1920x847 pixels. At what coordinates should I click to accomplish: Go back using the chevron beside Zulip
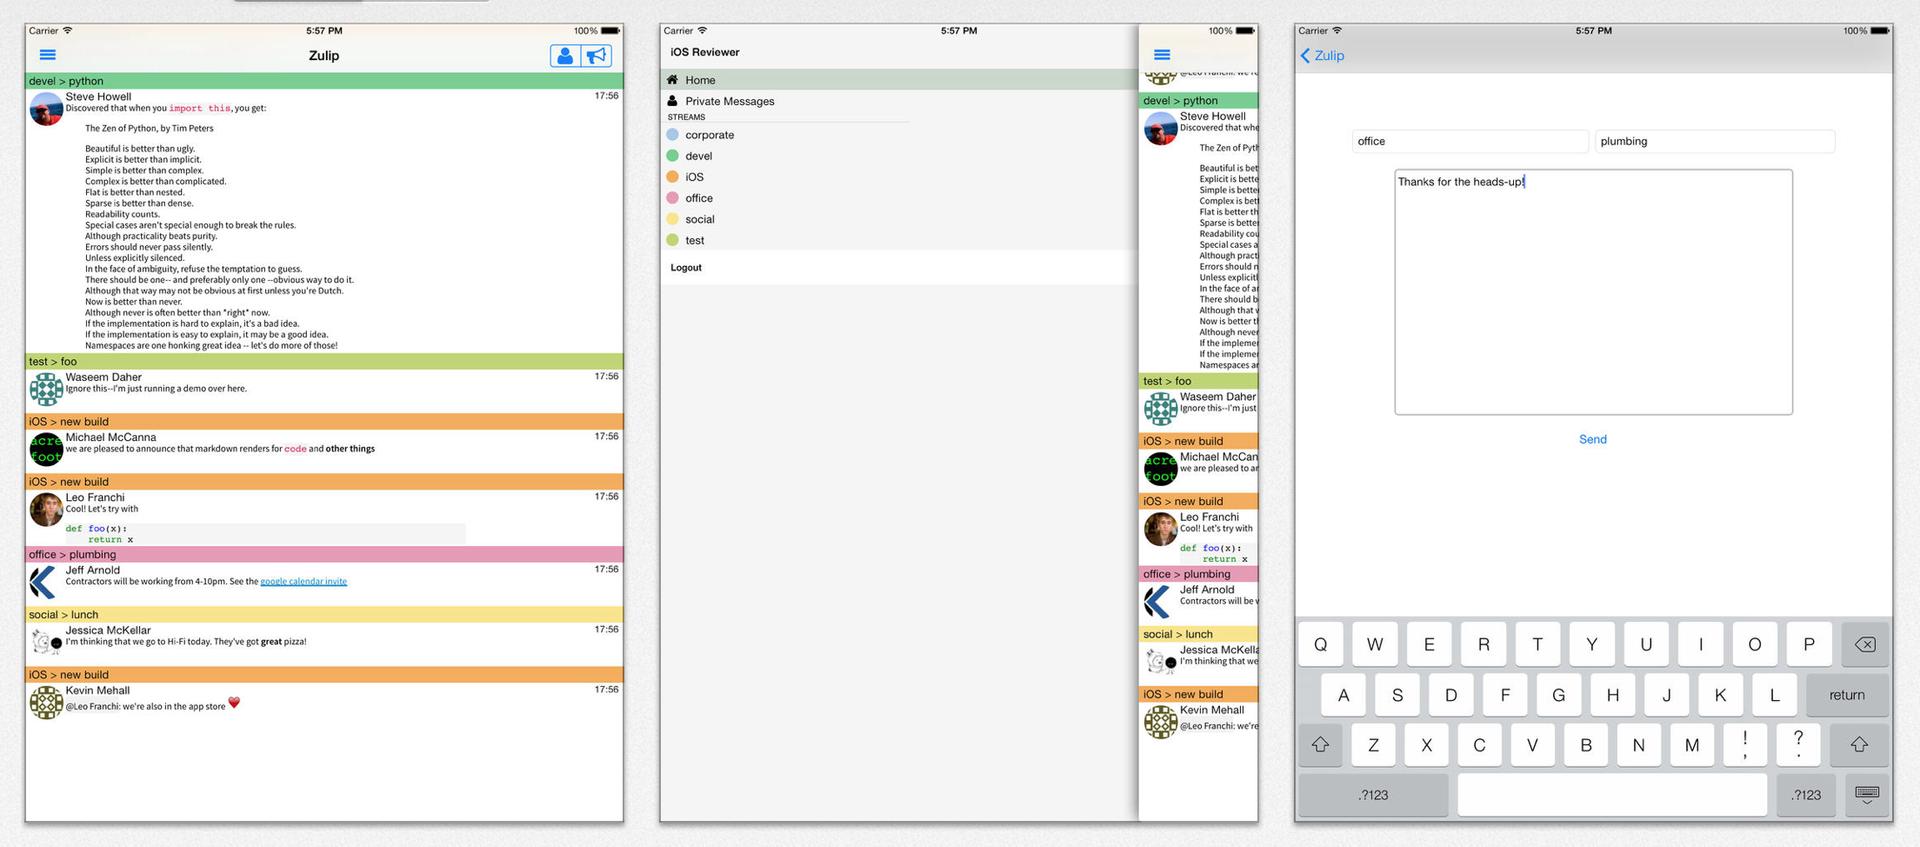pos(1305,56)
